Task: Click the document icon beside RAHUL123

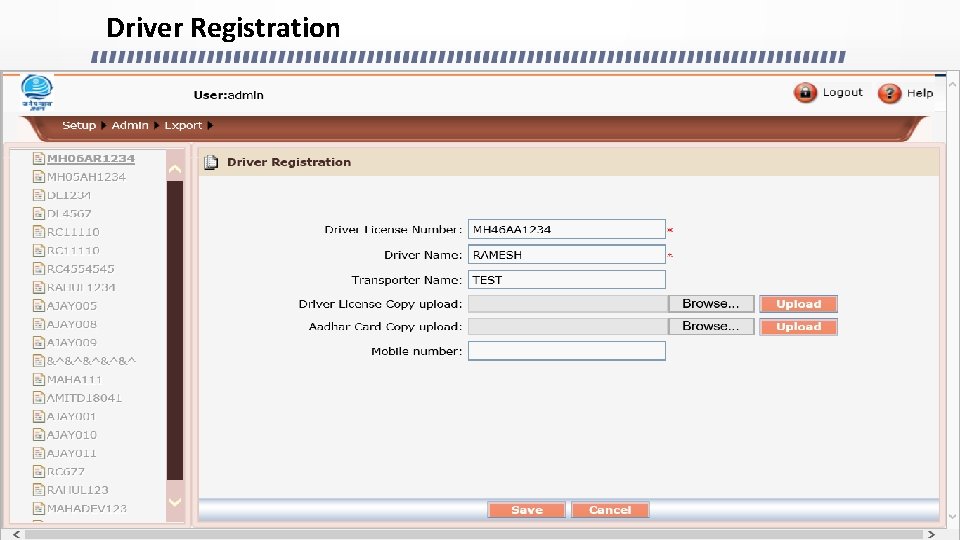Action: (x=39, y=490)
